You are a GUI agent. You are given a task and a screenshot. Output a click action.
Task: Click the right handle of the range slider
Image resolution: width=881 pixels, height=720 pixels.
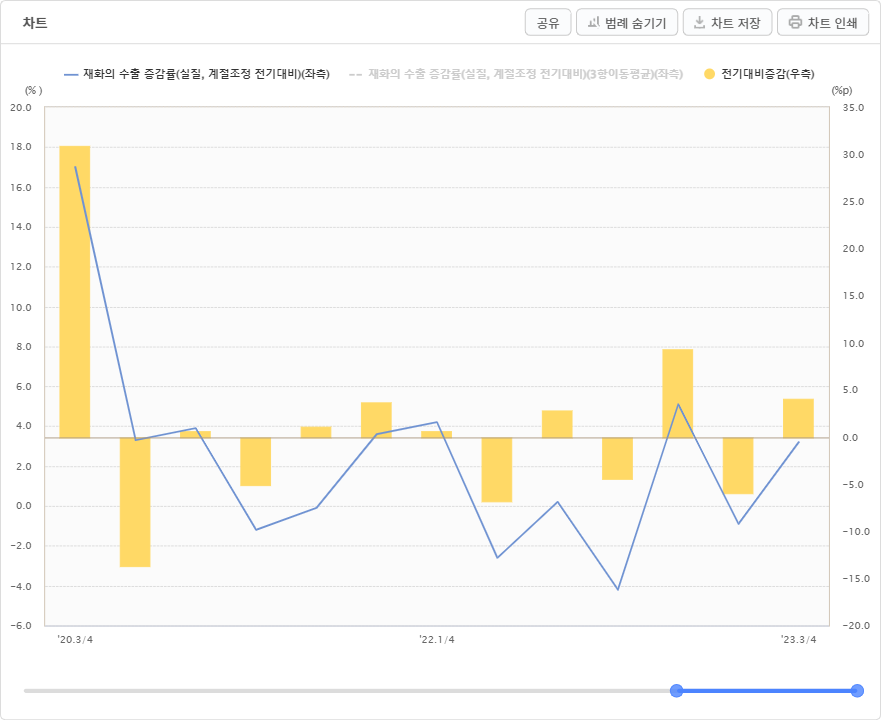pyautogui.click(x=857, y=691)
